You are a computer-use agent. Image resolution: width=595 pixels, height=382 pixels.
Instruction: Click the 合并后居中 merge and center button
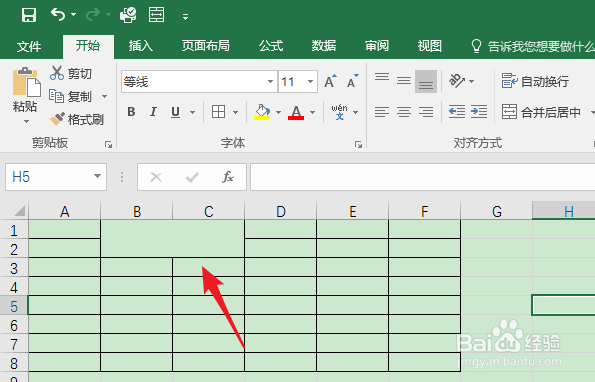(541, 112)
